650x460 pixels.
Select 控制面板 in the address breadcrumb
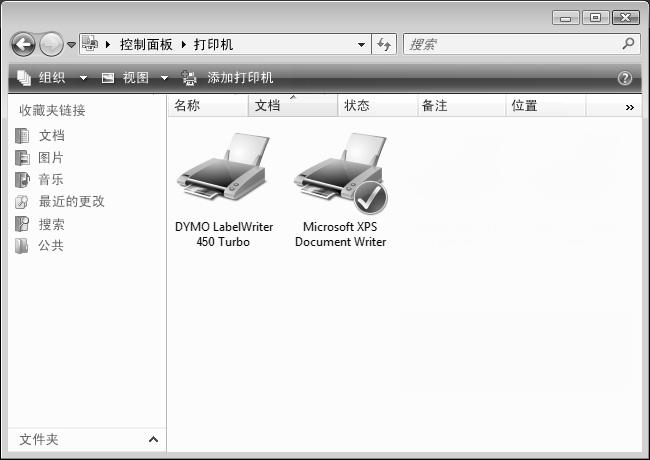pos(146,44)
